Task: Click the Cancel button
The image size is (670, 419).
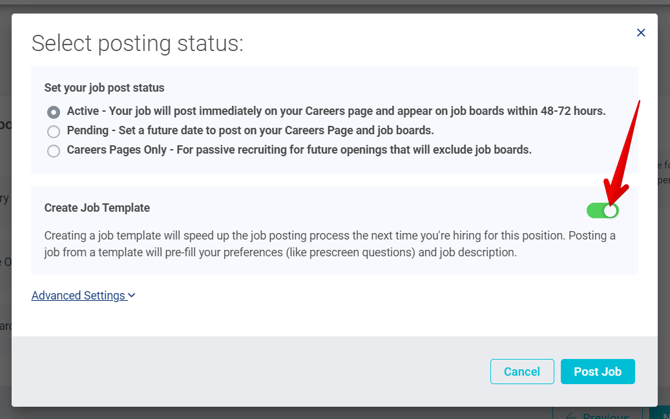Action: [x=522, y=372]
